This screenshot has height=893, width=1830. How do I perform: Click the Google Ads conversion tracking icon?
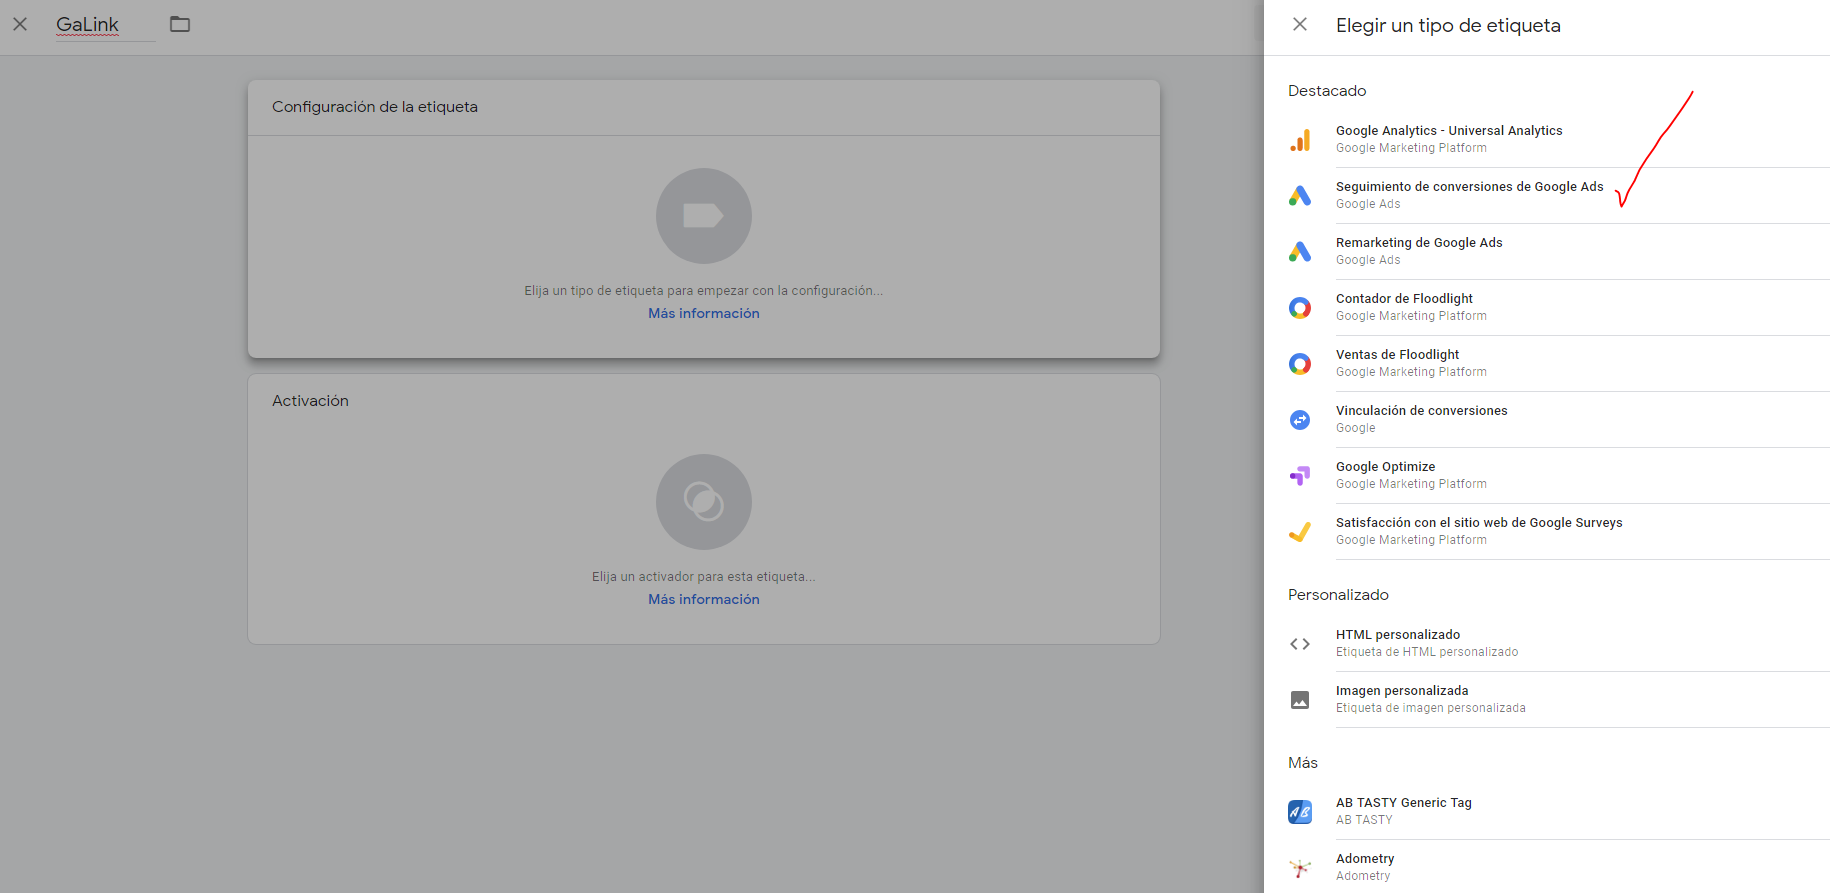1300,196
